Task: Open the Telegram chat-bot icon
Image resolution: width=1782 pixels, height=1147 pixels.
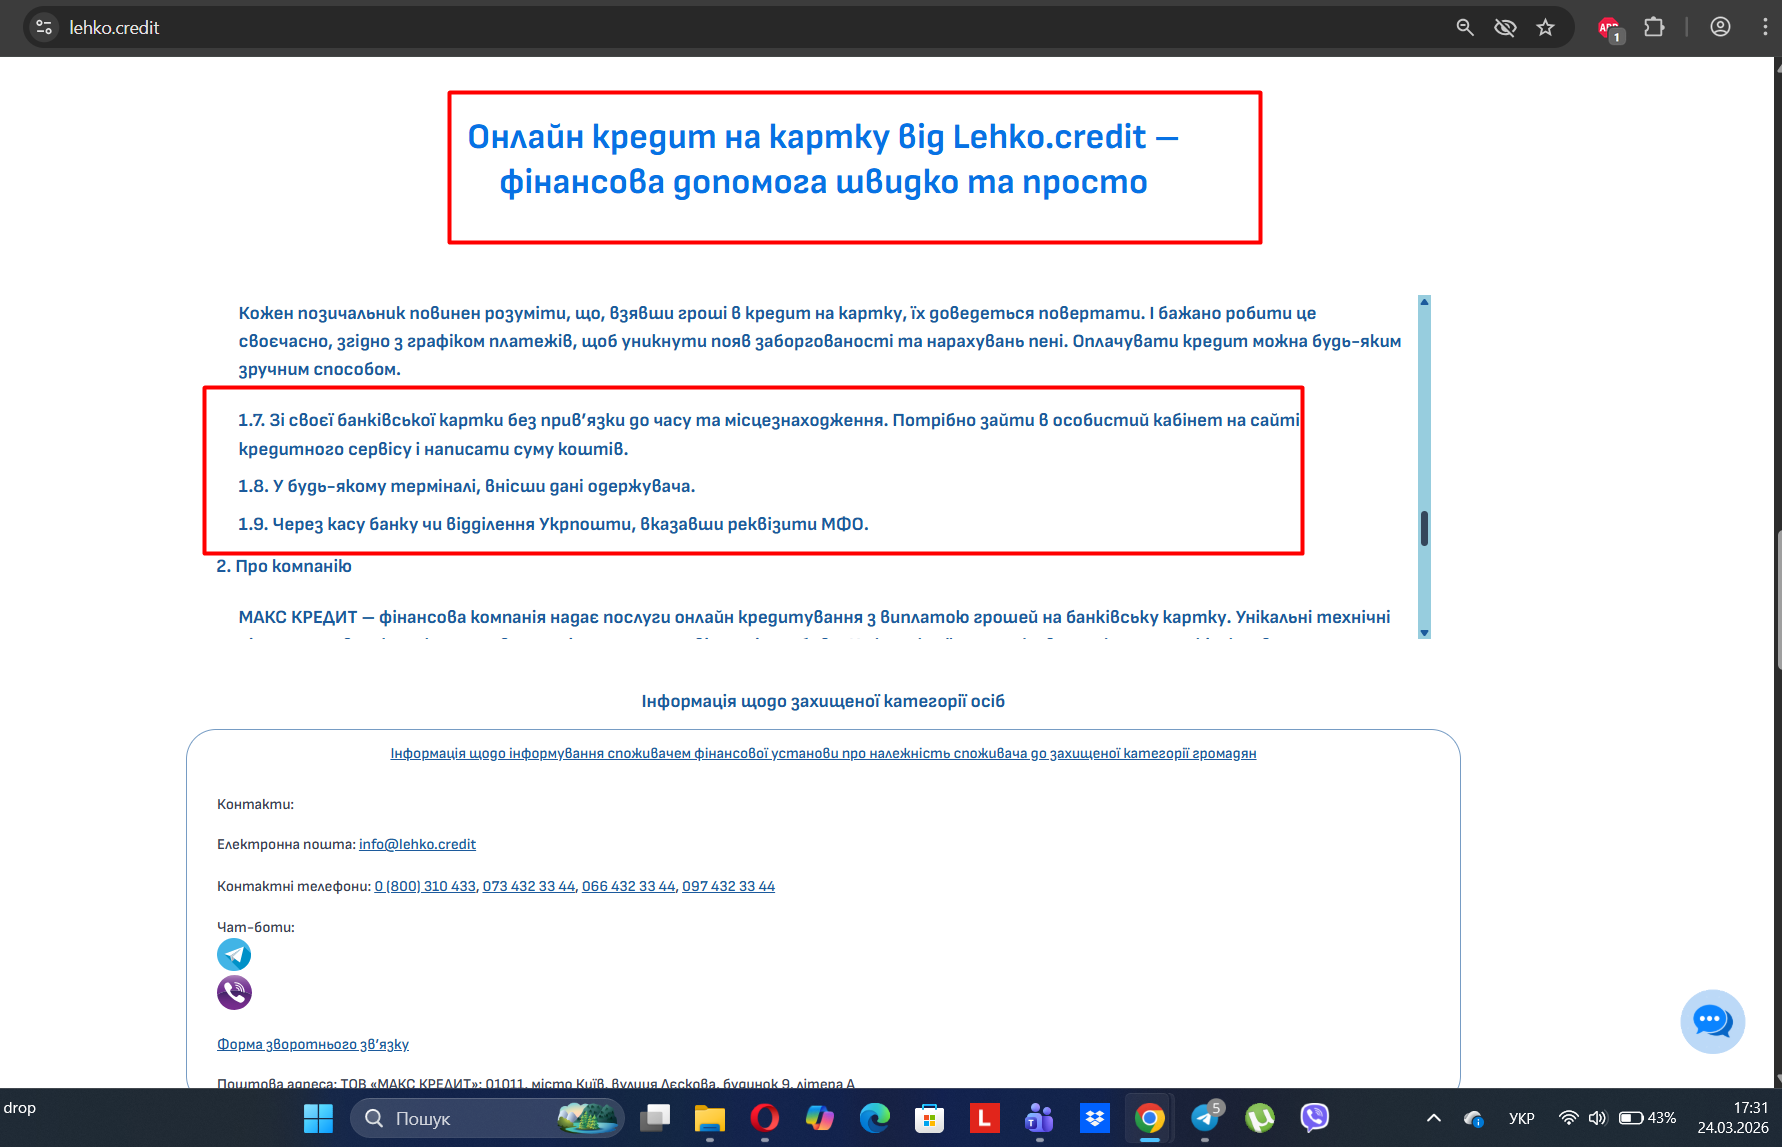Action: click(234, 955)
